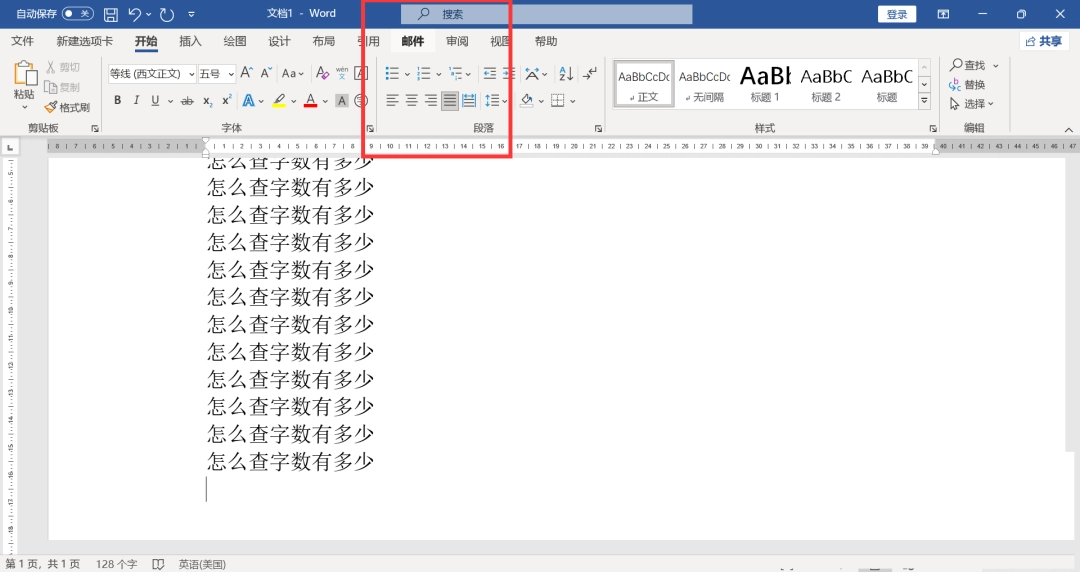1080x572 pixels.
Task: Apply strikethrough to text
Action: click(187, 101)
